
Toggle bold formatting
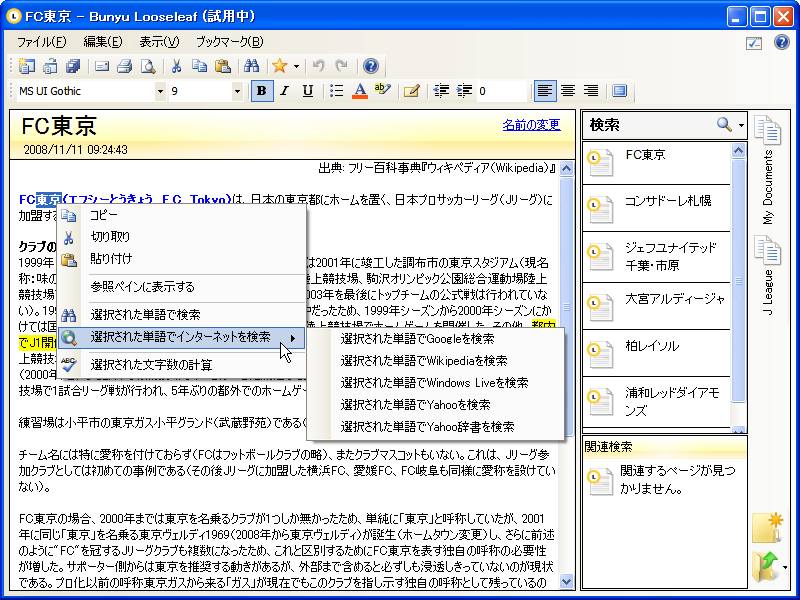[262, 91]
